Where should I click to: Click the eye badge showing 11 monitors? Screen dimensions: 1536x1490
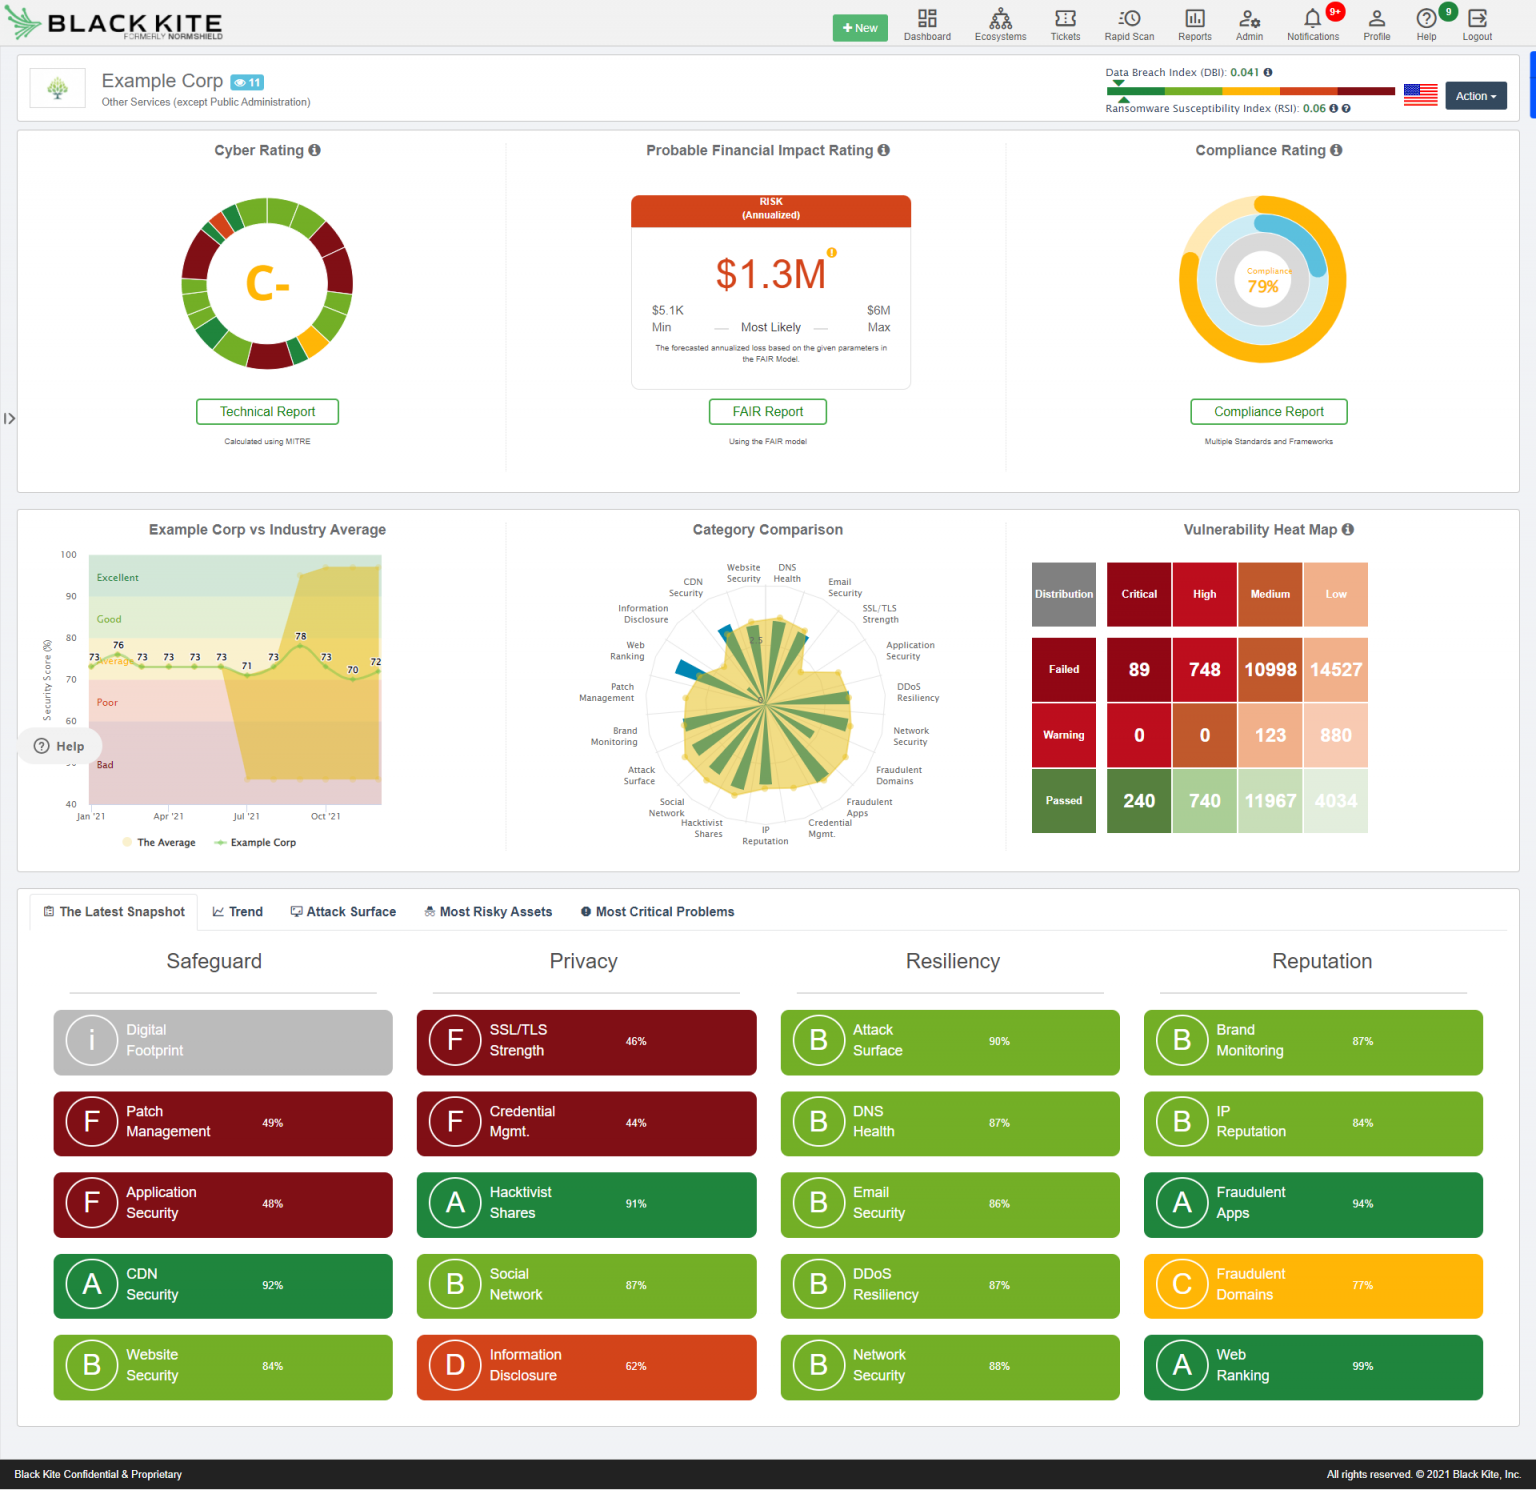(246, 82)
